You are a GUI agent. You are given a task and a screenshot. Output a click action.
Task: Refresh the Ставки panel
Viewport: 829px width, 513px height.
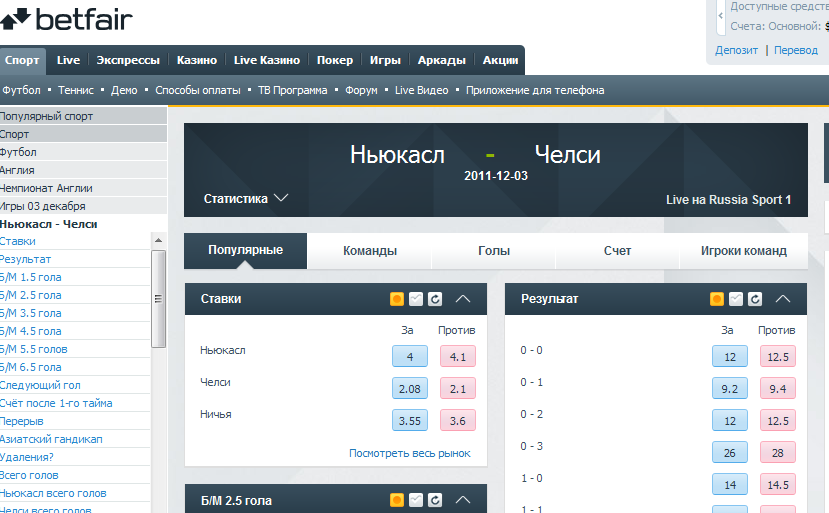pyautogui.click(x=435, y=299)
